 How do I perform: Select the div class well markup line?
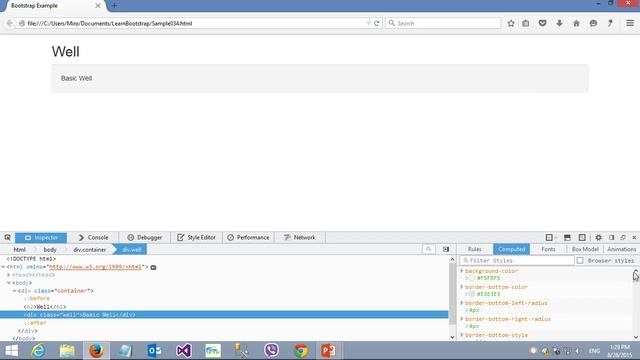tap(224, 315)
